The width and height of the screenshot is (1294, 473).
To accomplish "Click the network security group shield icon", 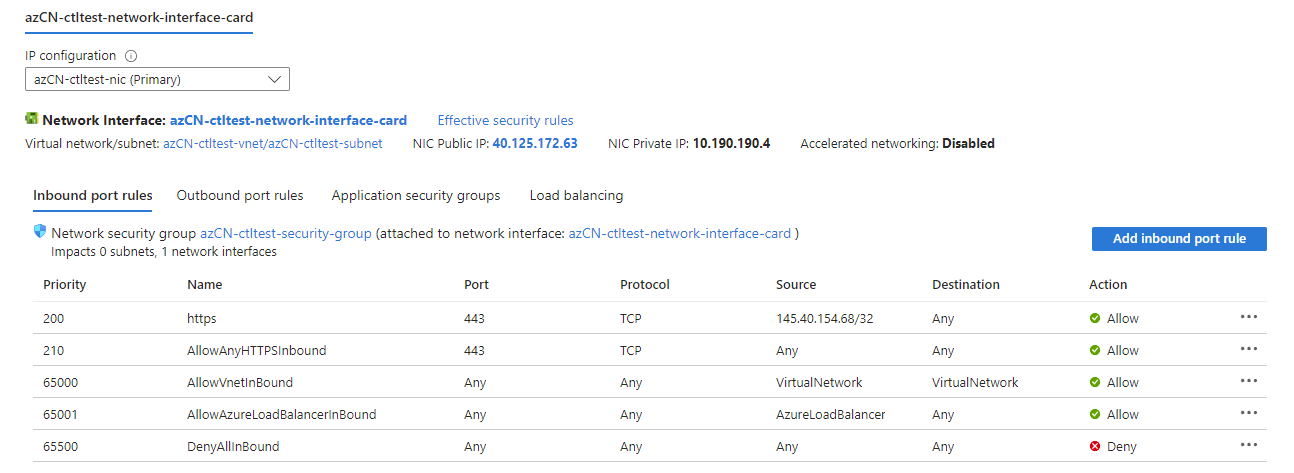I will [x=40, y=232].
